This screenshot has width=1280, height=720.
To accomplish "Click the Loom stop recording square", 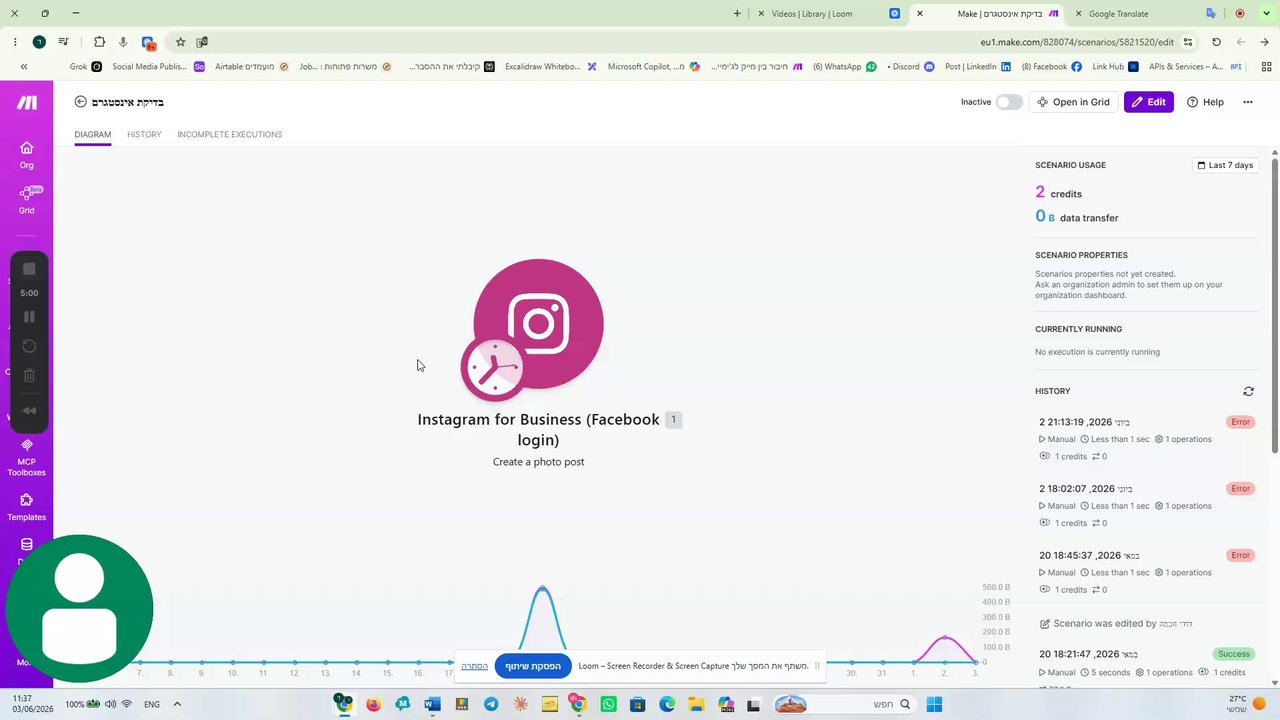I will tap(29, 269).
